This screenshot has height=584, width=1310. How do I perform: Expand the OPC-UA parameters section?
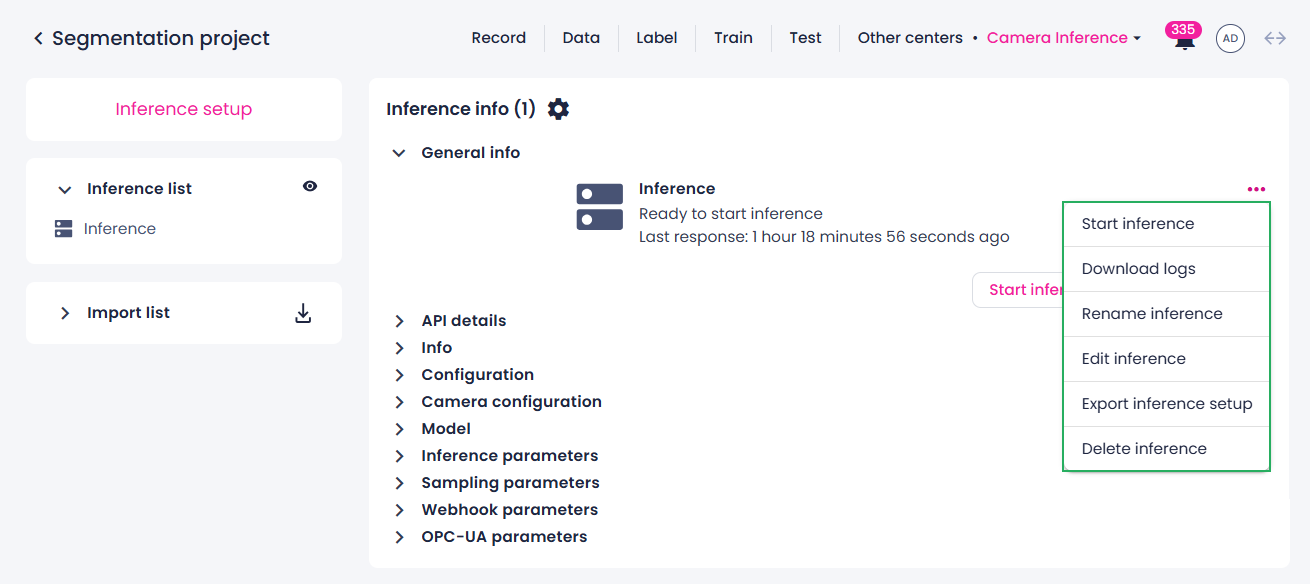tap(399, 537)
